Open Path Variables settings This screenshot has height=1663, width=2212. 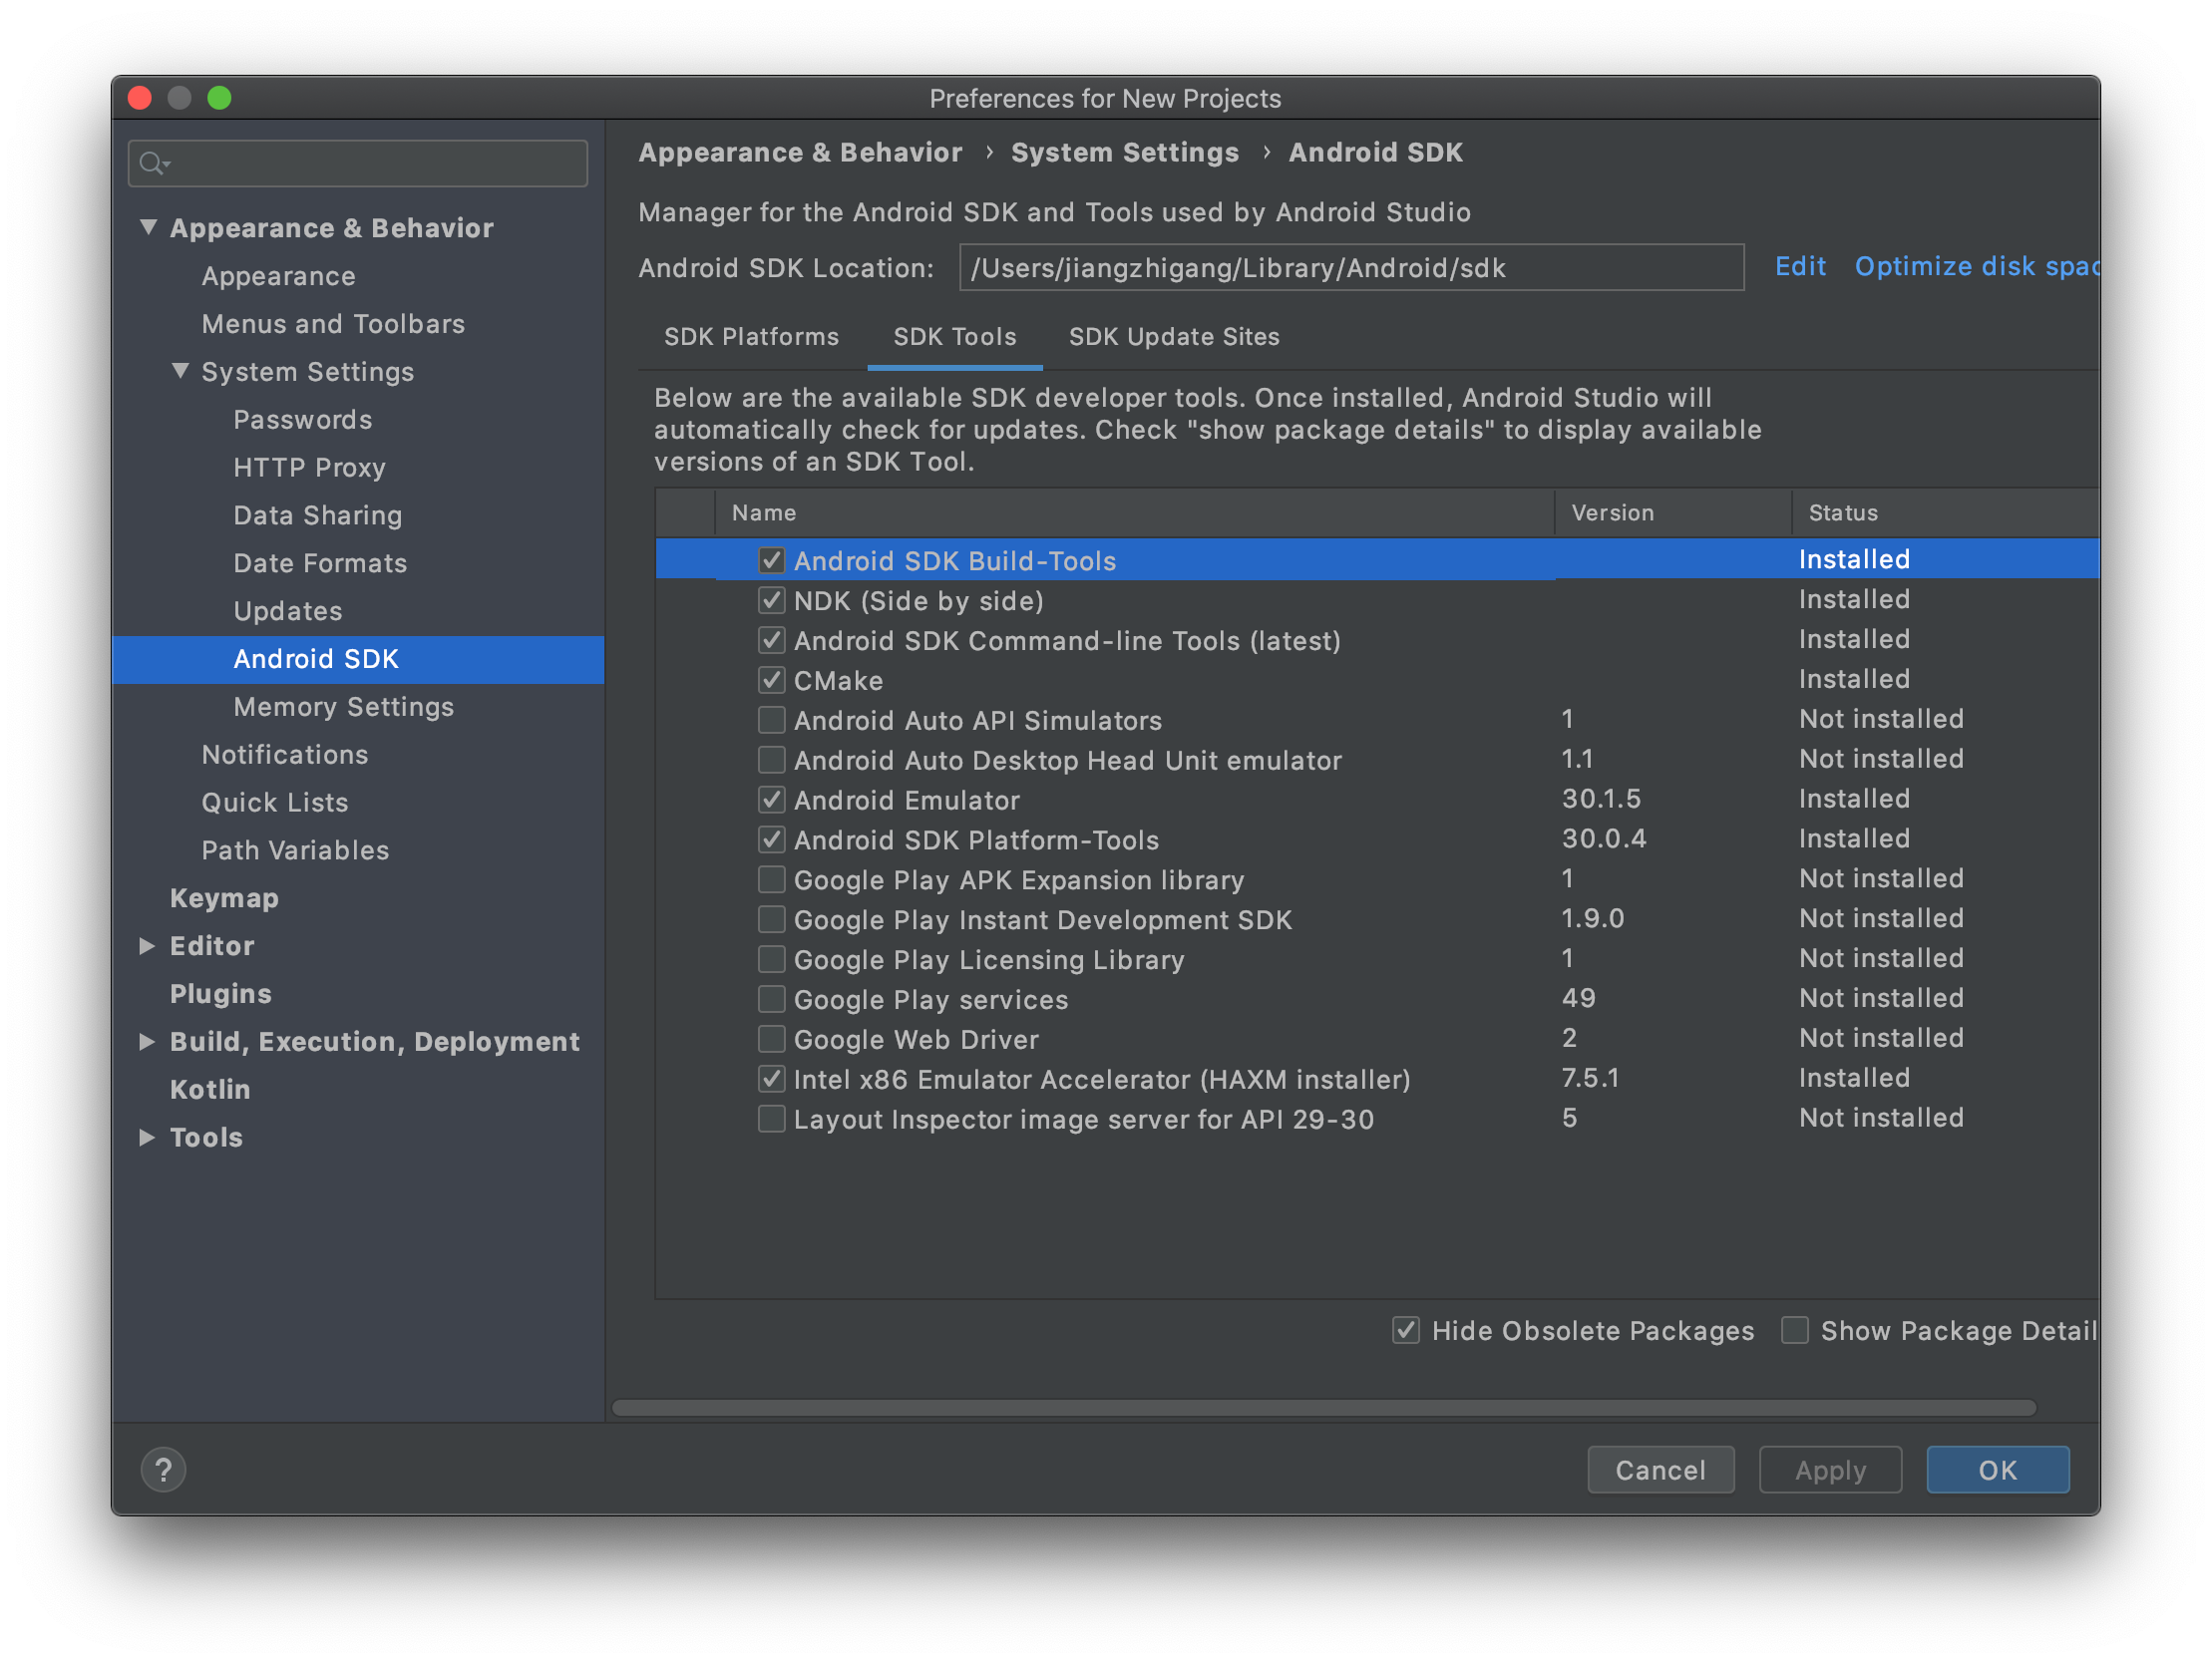coord(295,850)
